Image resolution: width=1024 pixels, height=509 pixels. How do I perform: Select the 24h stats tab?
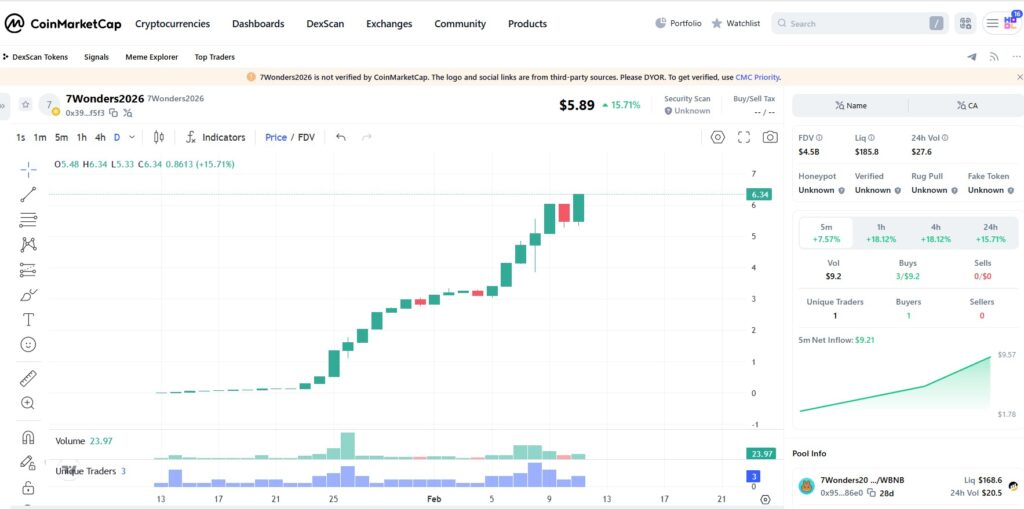990,233
